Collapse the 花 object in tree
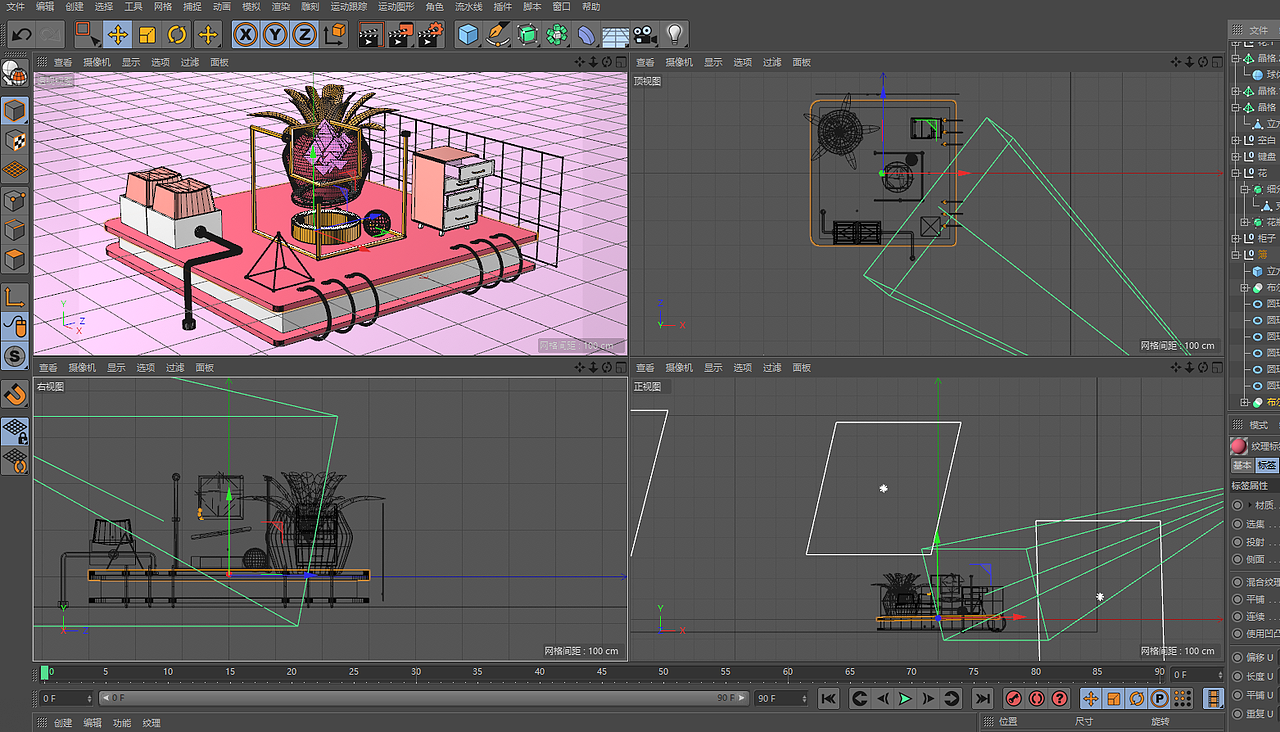Viewport: 1280px width, 732px height. point(1236,173)
